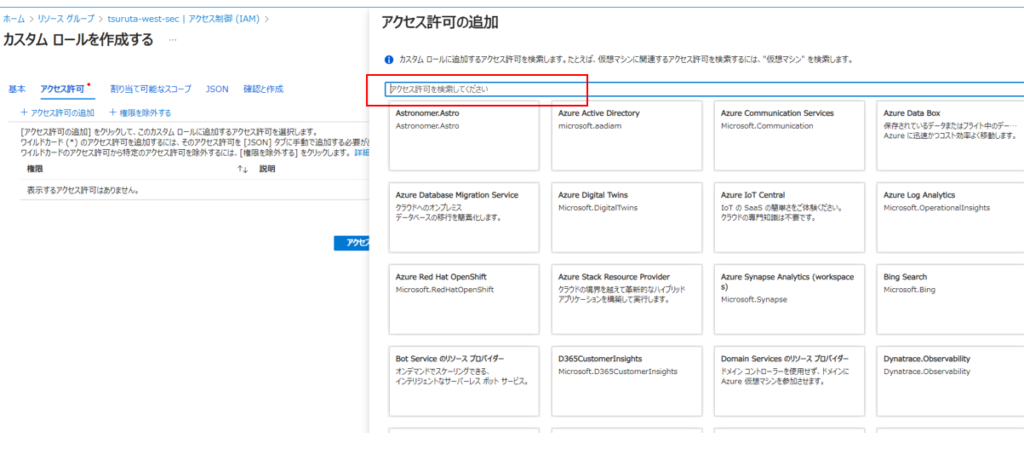Open the 割り当て可能なスコープ tab
The height and width of the screenshot is (461, 1024).
(151, 89)
